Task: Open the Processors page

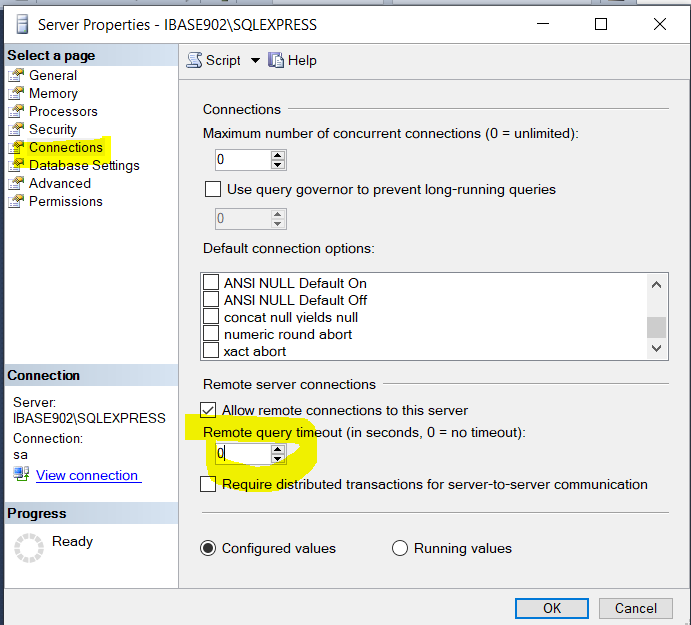Action: coord(63,111)
